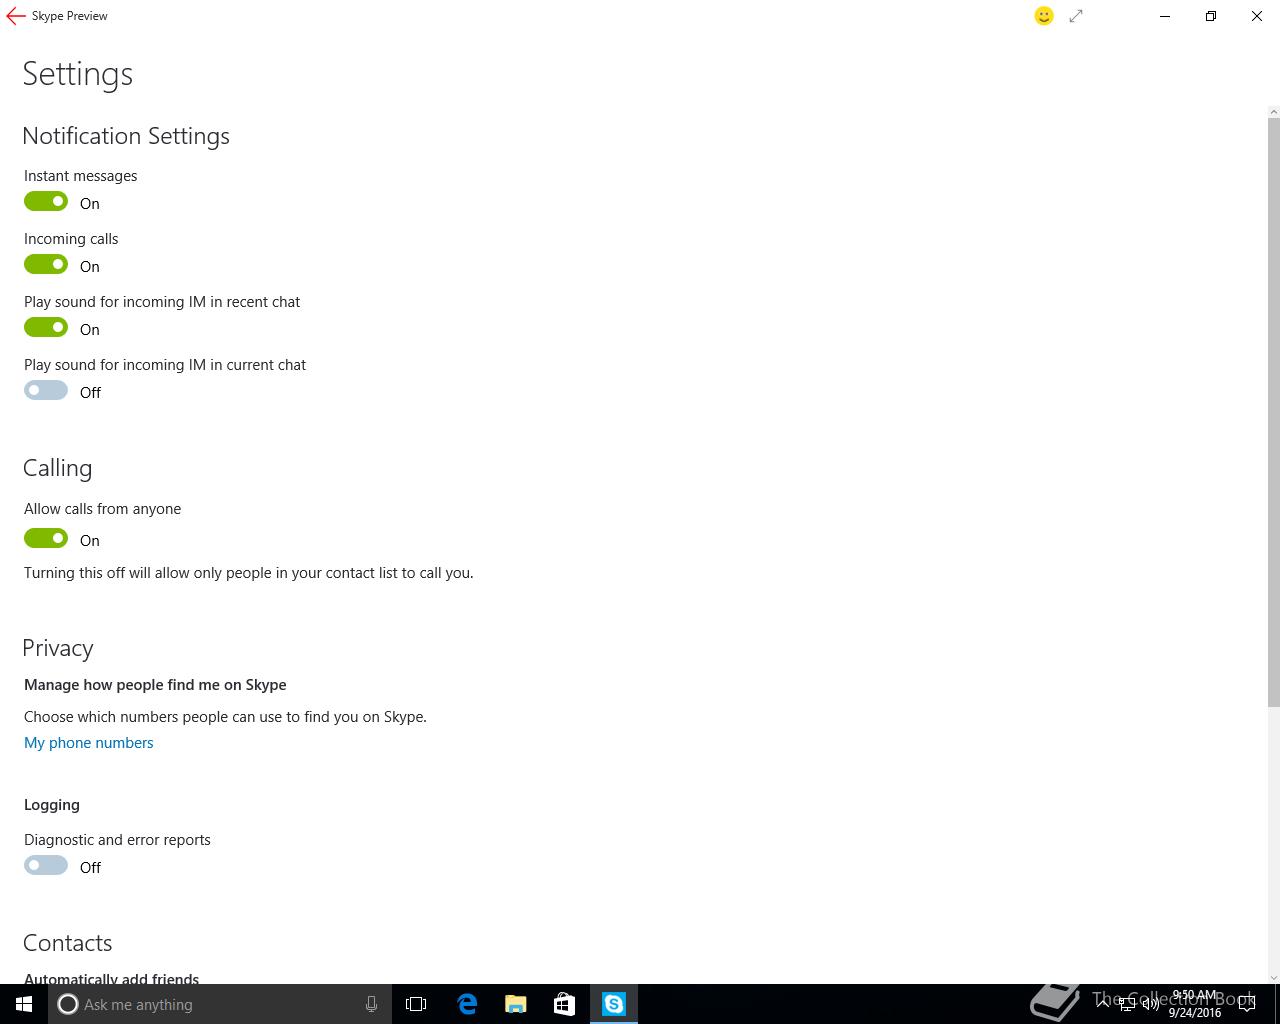The width and height of the screenshot is (1280, 1024).
Task: Switch off Allow calls from anyone
Action: pyautogui.click(x=46, y=539)
